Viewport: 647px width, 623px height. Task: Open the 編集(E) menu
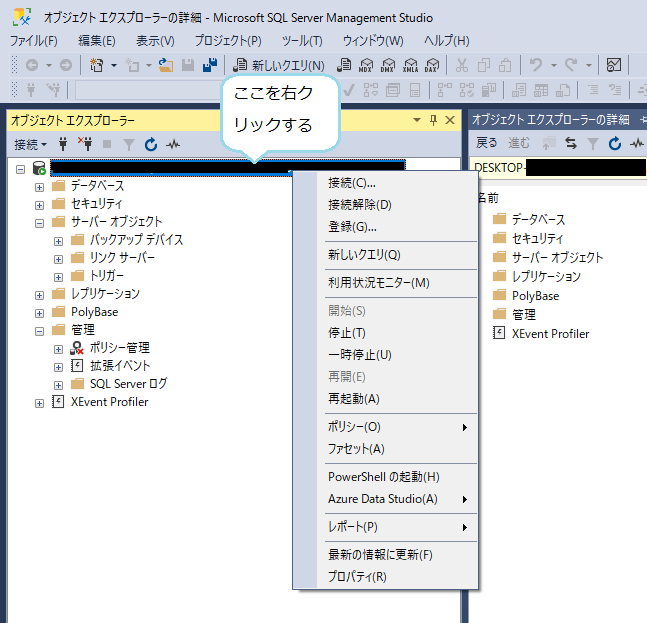pyautogui.click(x=97, y=41)
